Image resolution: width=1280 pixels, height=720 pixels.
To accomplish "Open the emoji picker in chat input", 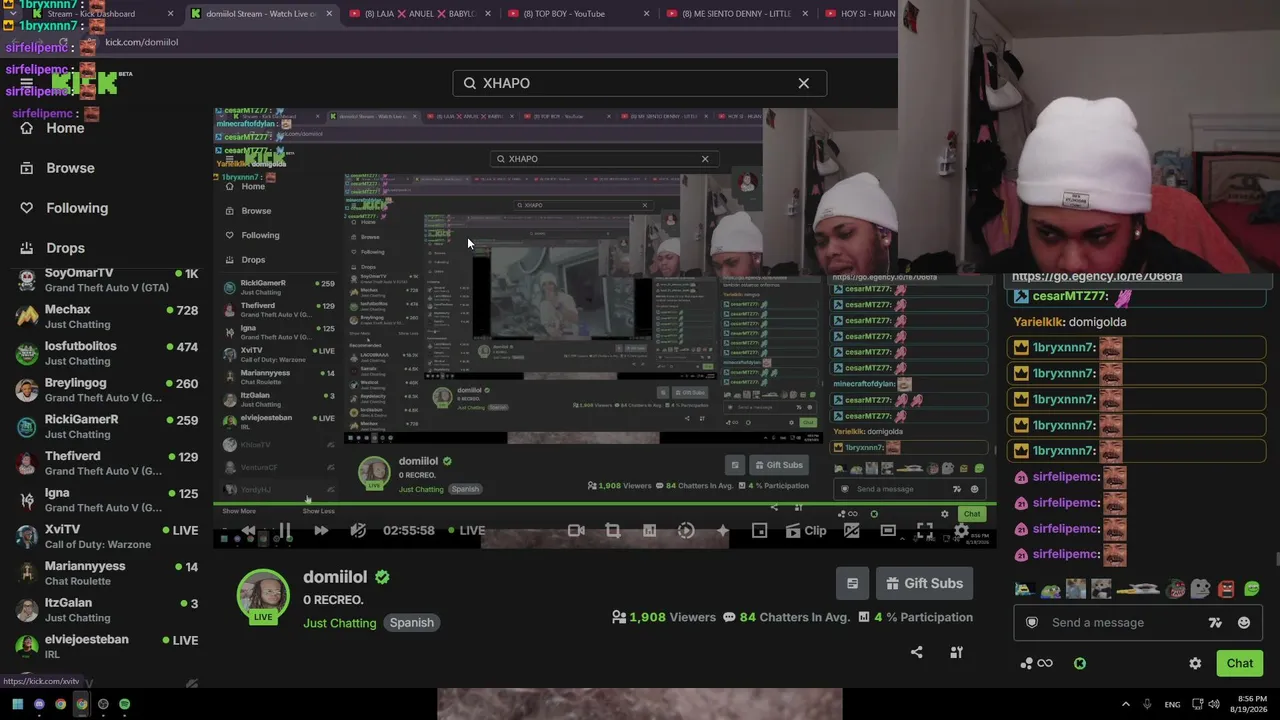I will tap(1244, 623).
